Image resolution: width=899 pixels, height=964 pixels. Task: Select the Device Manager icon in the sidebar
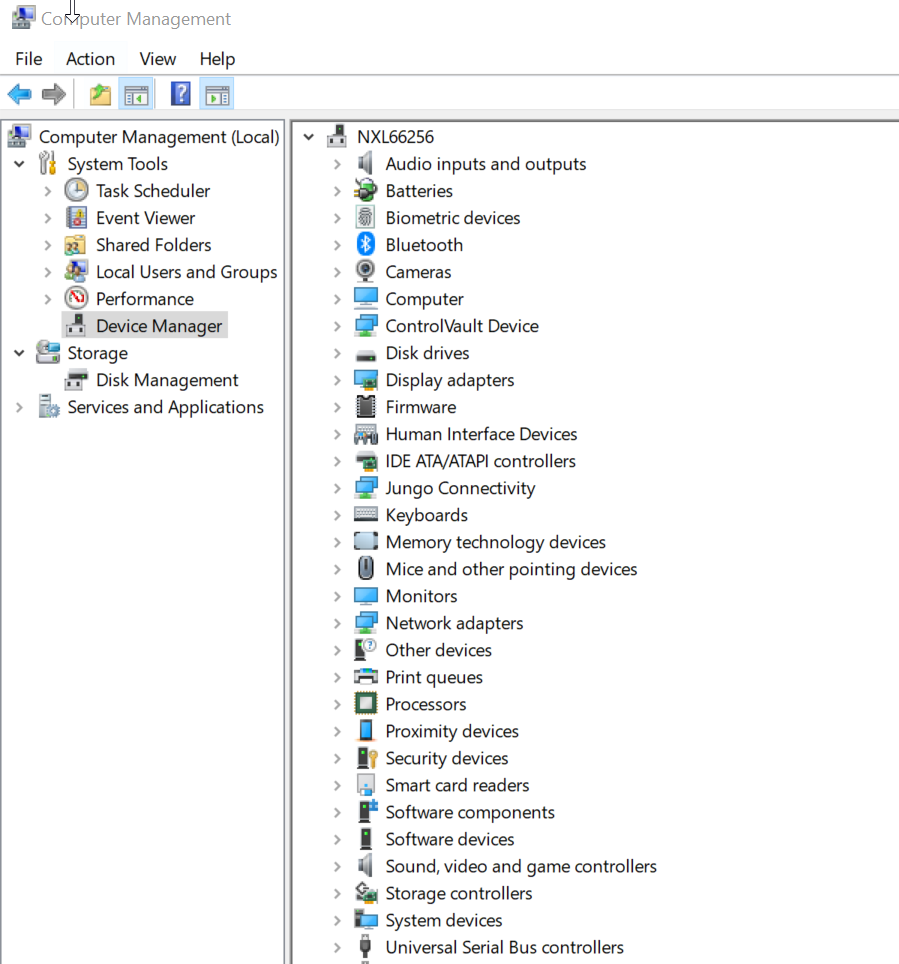click(75, 325)
